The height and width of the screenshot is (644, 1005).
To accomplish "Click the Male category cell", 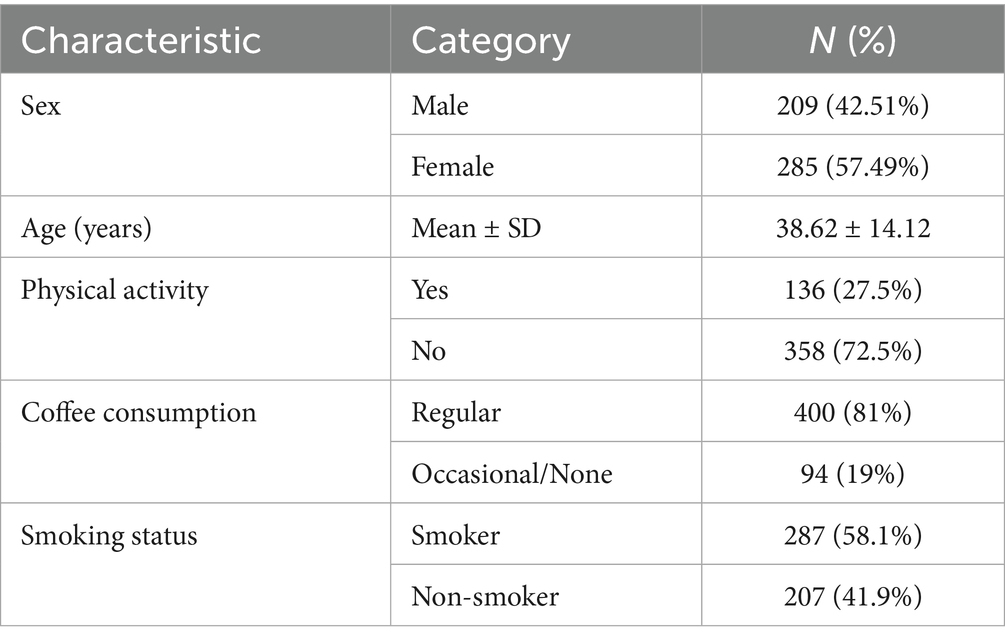I will pyautogui.click(x=440, y=105).
